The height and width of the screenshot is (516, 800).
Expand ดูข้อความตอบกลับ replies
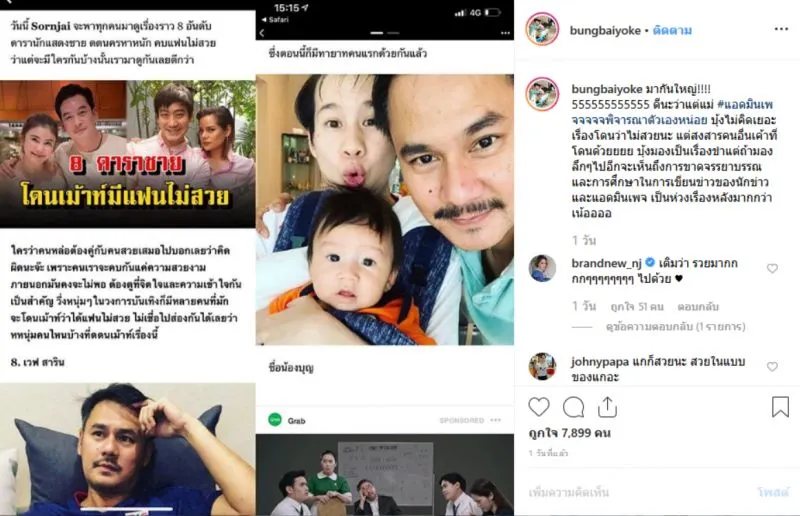676,326
